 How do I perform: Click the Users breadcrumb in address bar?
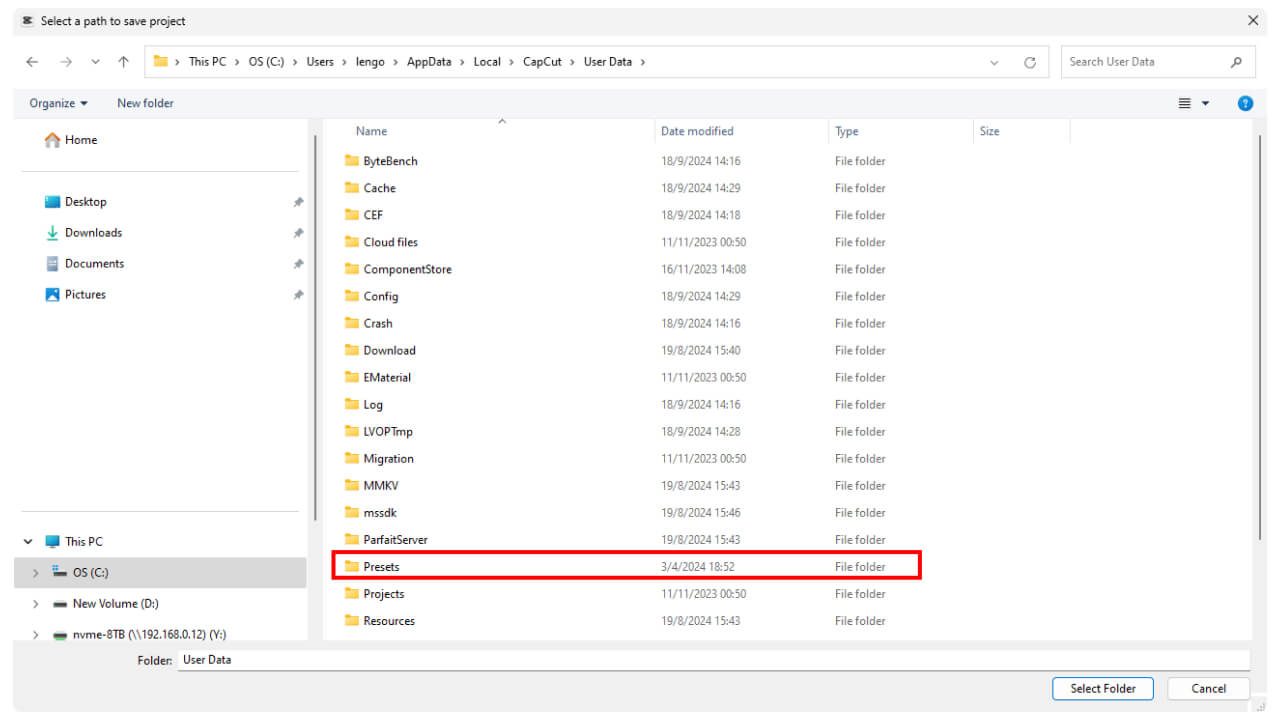click(x=320, y=62)
